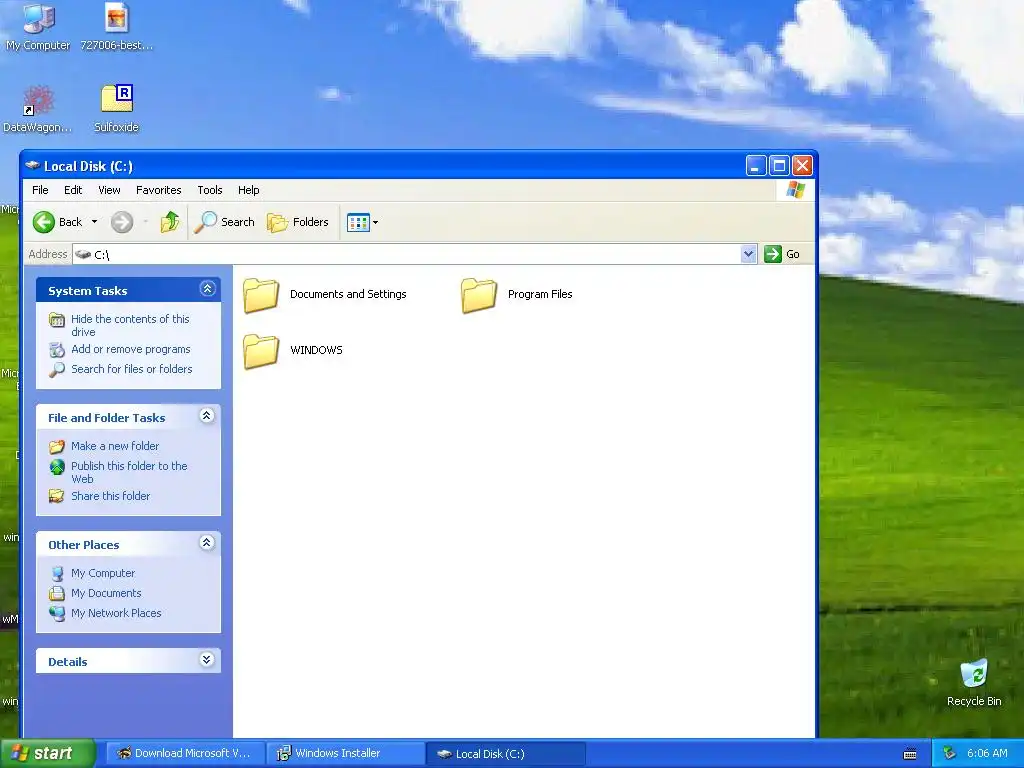Click the Windows flag logo in menu bar
1024x768 pixels.
(x=795, y=190)
